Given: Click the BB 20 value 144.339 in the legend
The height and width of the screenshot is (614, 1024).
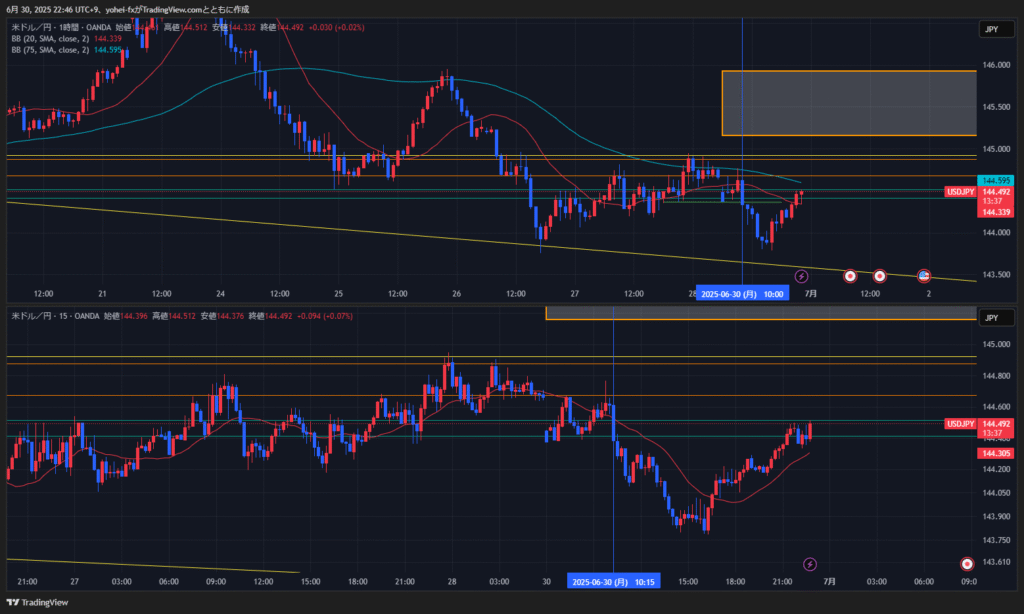Looking at the screenshot, I should [108, 39].
